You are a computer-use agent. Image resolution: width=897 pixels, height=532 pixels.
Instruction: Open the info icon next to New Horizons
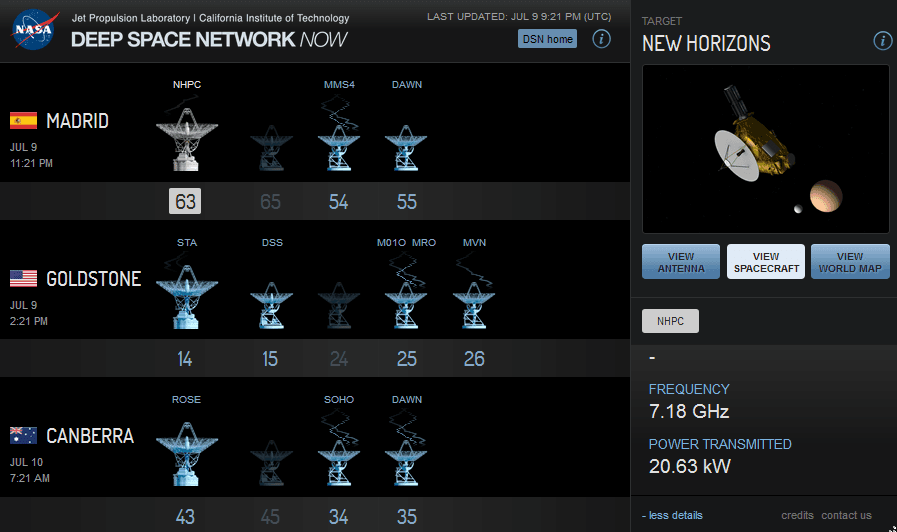pyautogui.click(x=882, y=41)
